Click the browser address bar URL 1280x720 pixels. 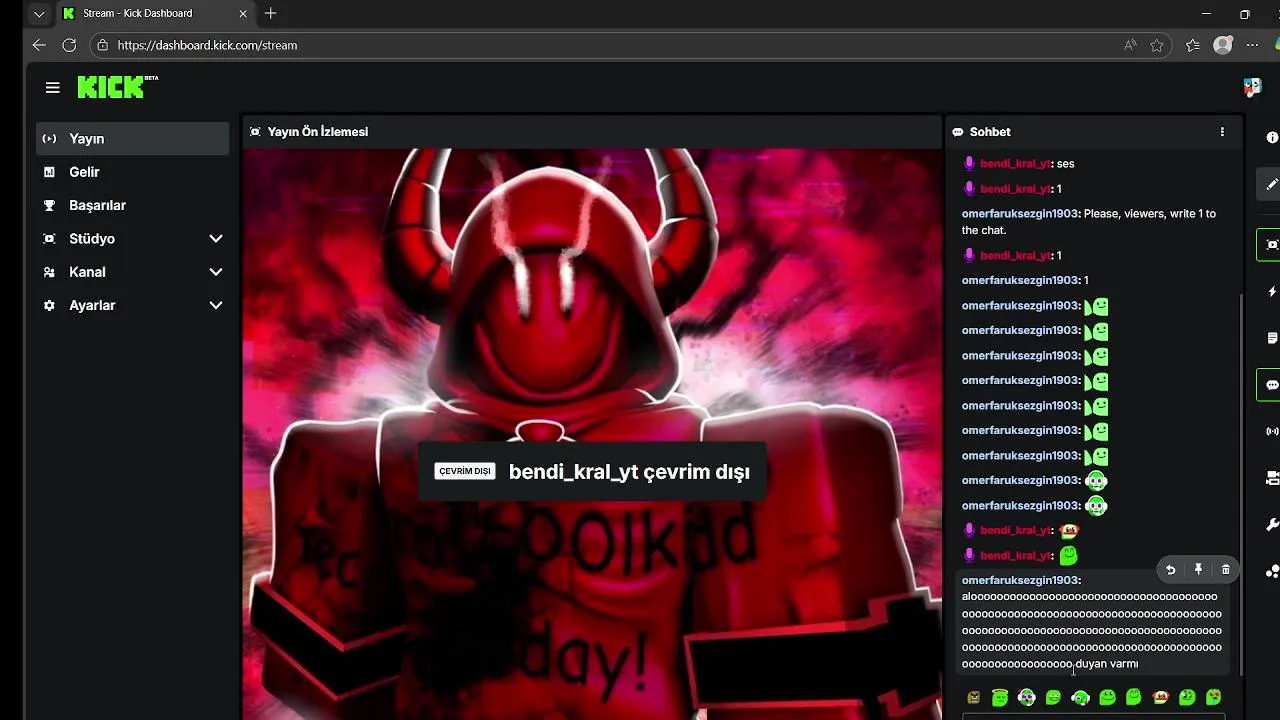tap(207, 45)
